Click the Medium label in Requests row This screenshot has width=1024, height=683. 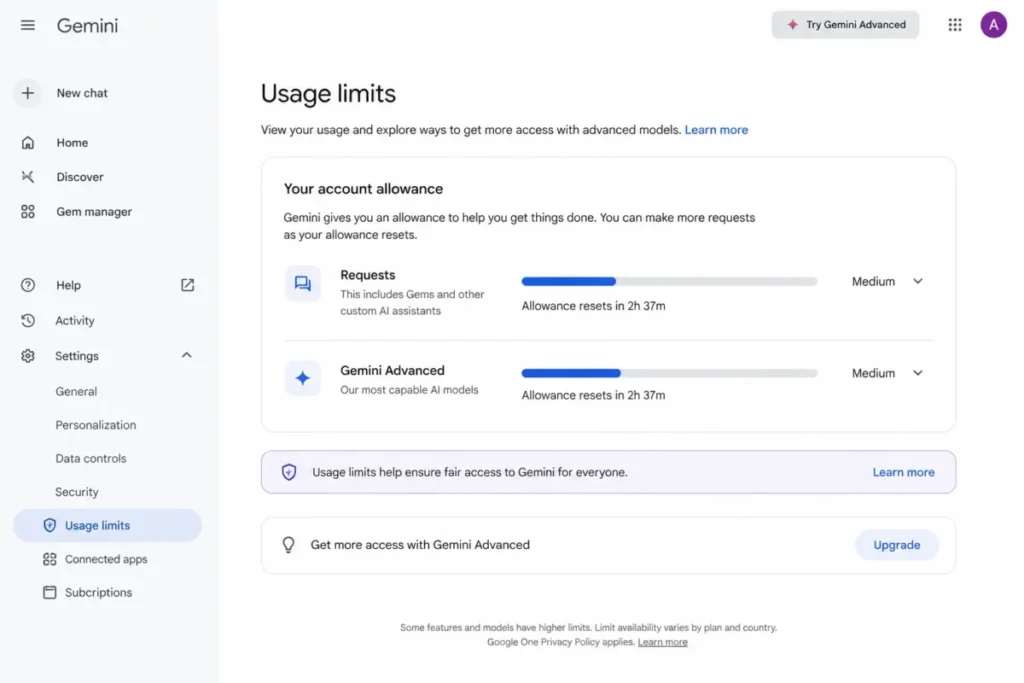click(x=873, y=281)
